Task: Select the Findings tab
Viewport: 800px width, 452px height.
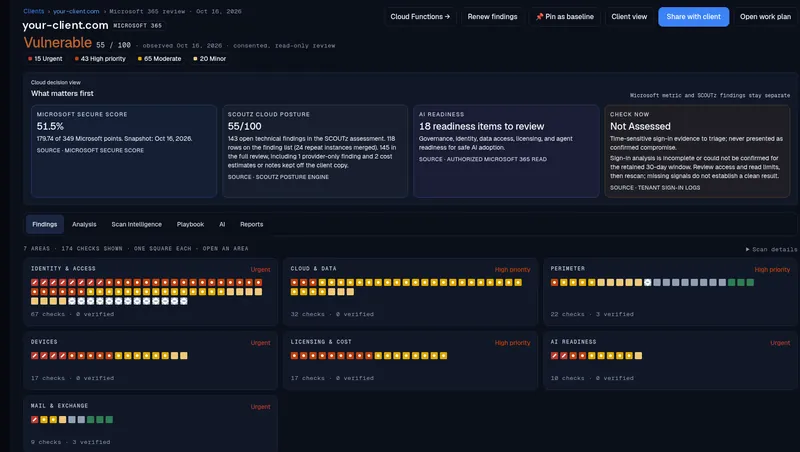Action: click(x=45, y=224)
